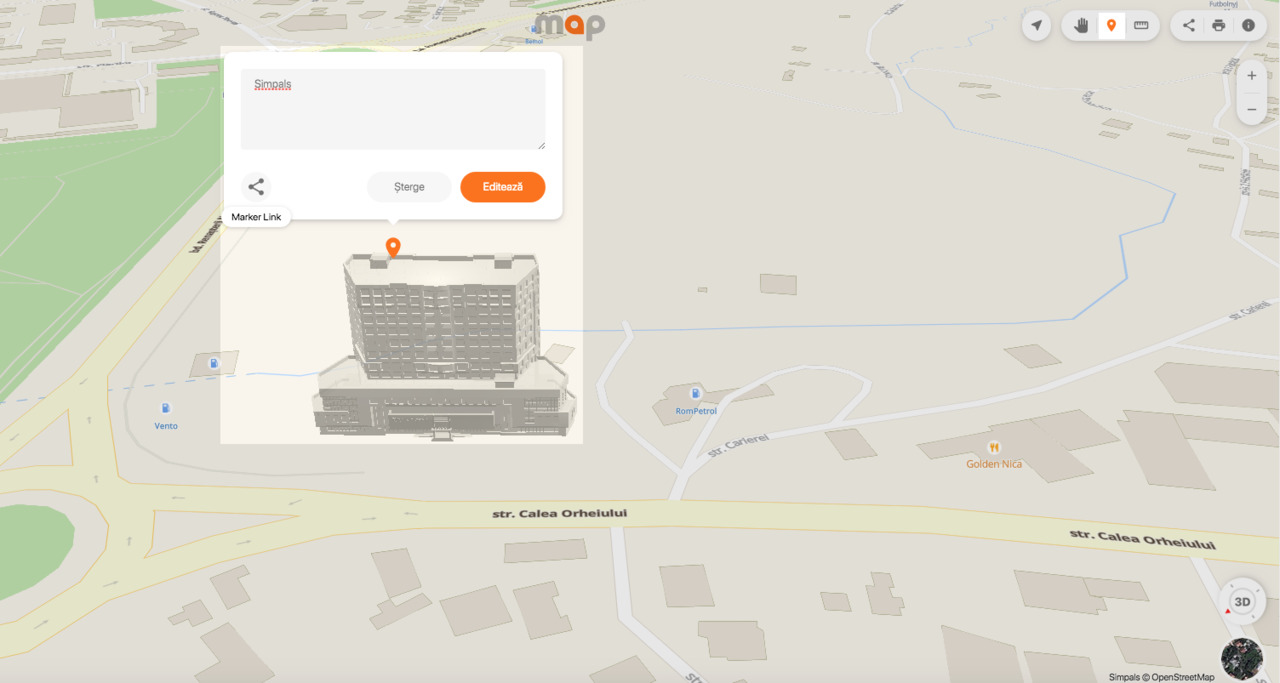Click the Golden Nica restaurant icon
This screenshot has width=1280, height=683.
point(994,447)
